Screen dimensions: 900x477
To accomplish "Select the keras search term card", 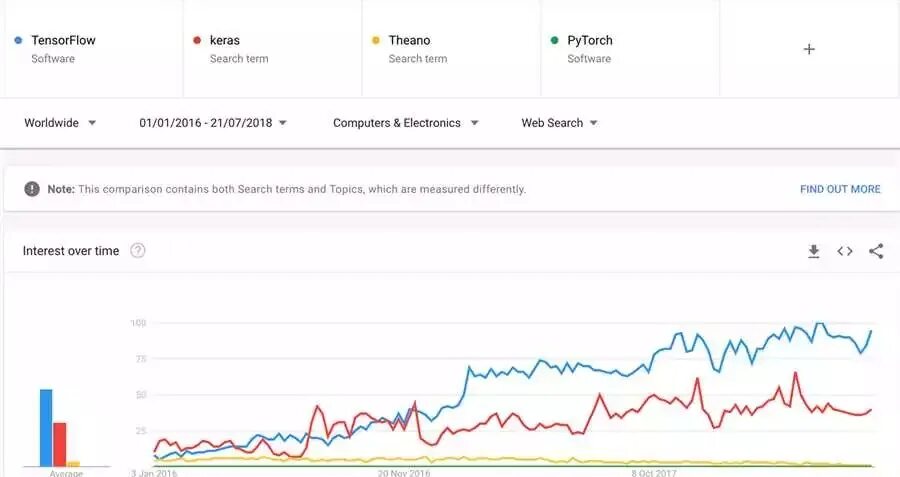I will tap(270, 49).
